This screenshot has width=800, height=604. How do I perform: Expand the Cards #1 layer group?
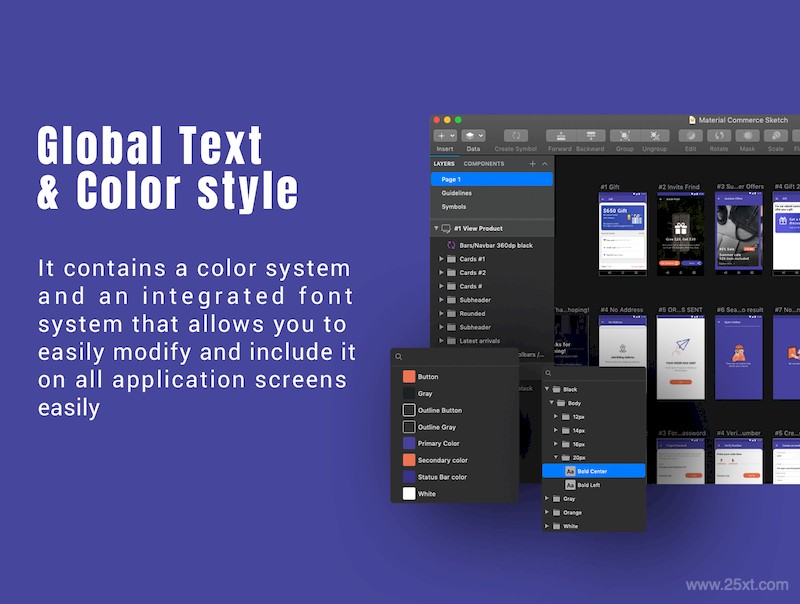(x=441, y=259)
